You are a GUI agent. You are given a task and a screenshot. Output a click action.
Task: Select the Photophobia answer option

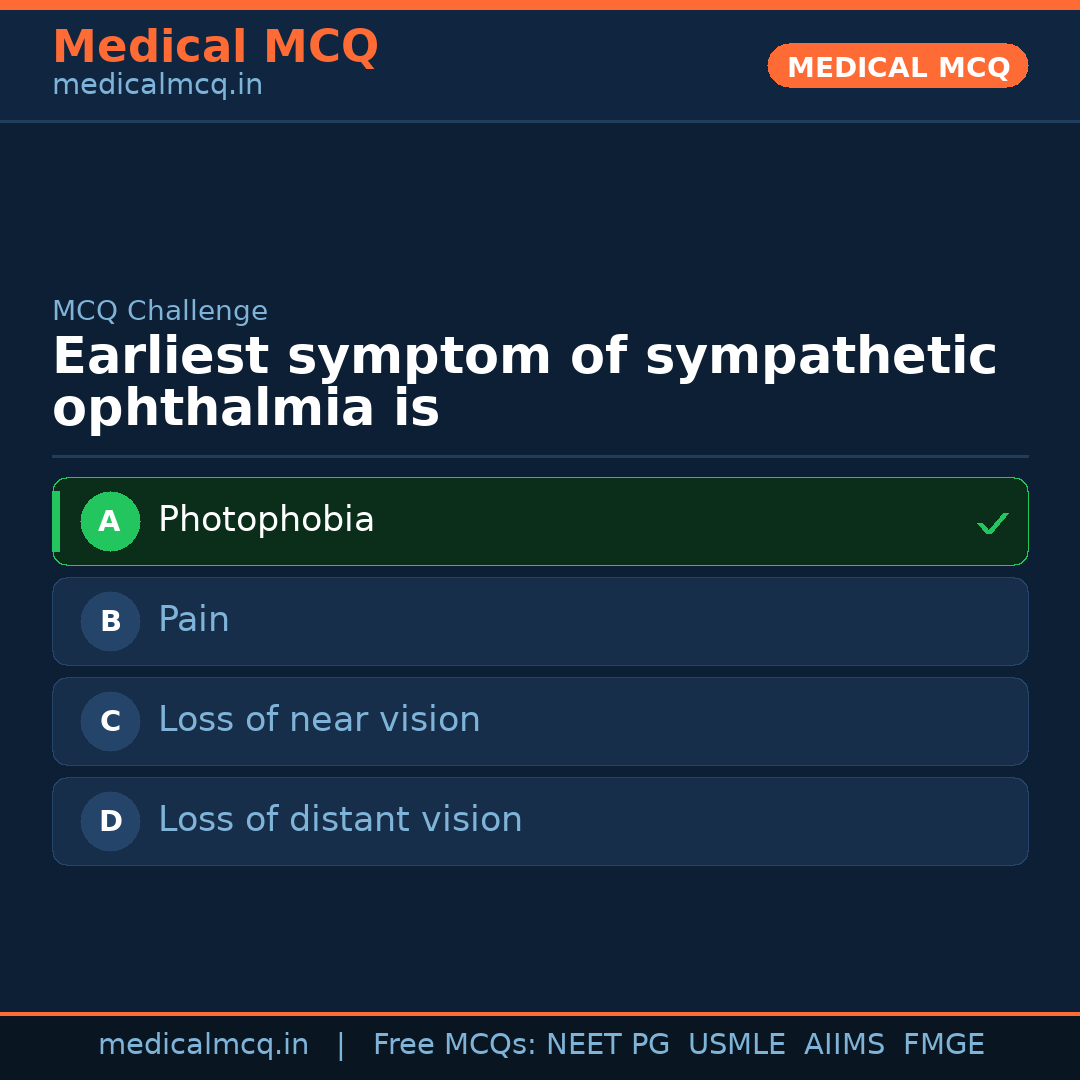click(x=540, y=521)
